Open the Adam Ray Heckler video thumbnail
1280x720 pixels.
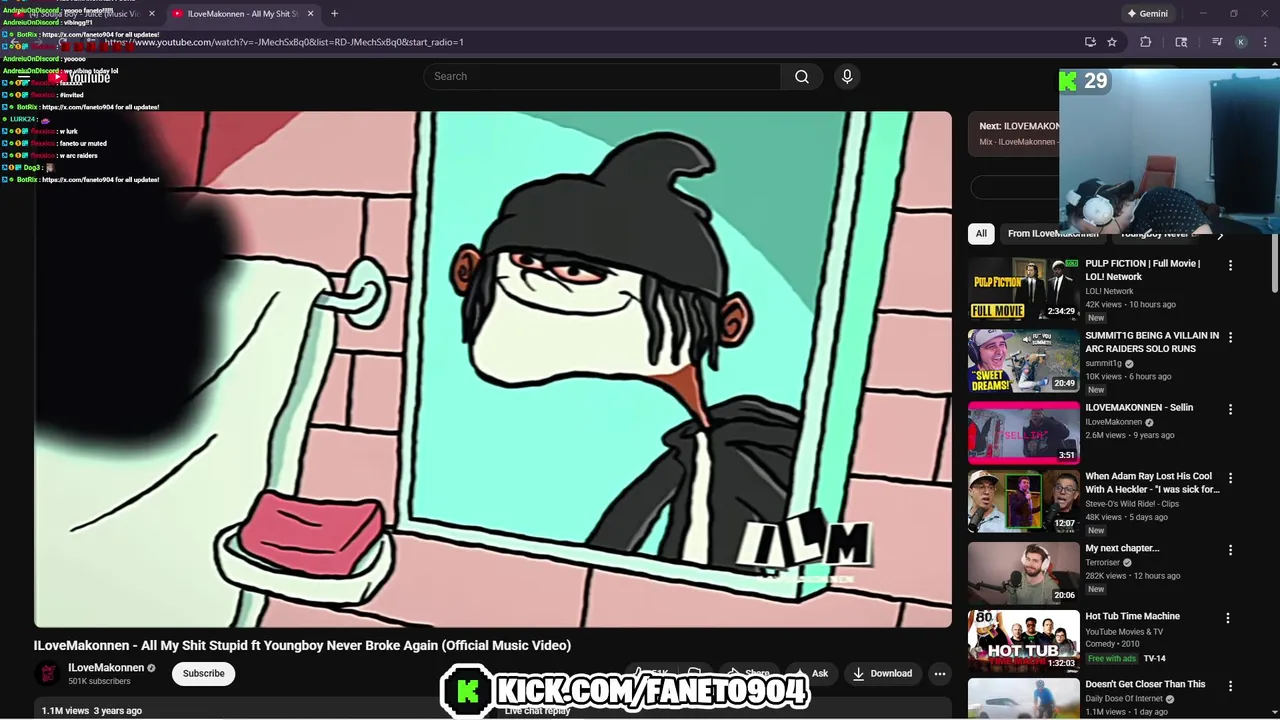tap(1023, 501)
